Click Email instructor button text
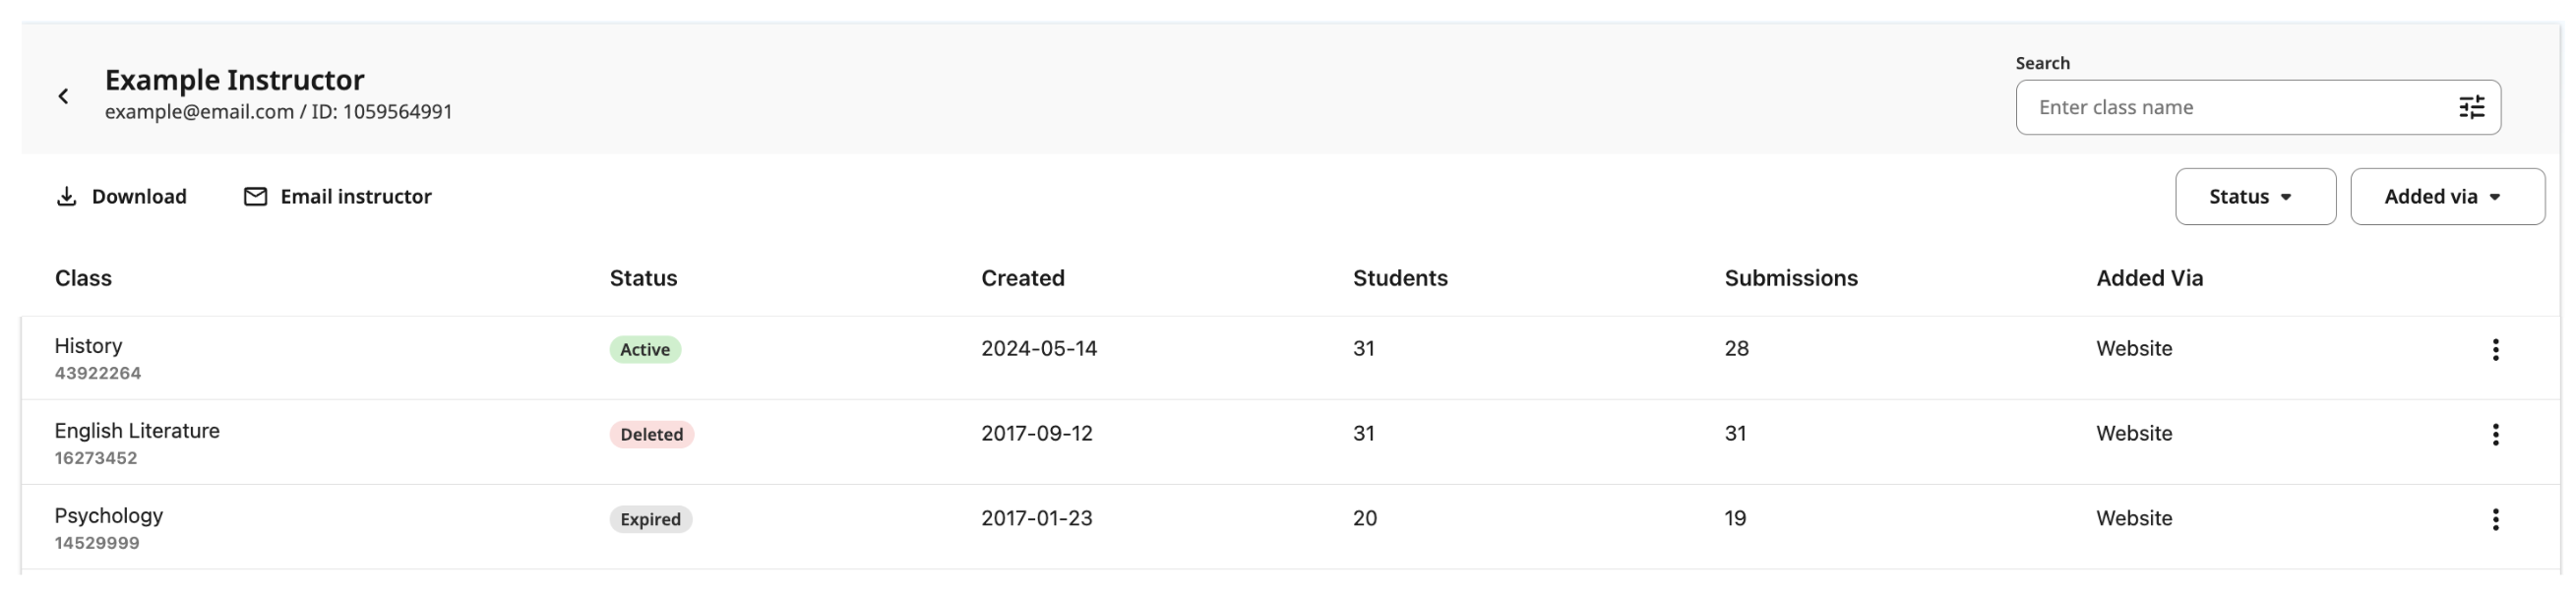The image size is (2576, 592). tap(356, 196)
